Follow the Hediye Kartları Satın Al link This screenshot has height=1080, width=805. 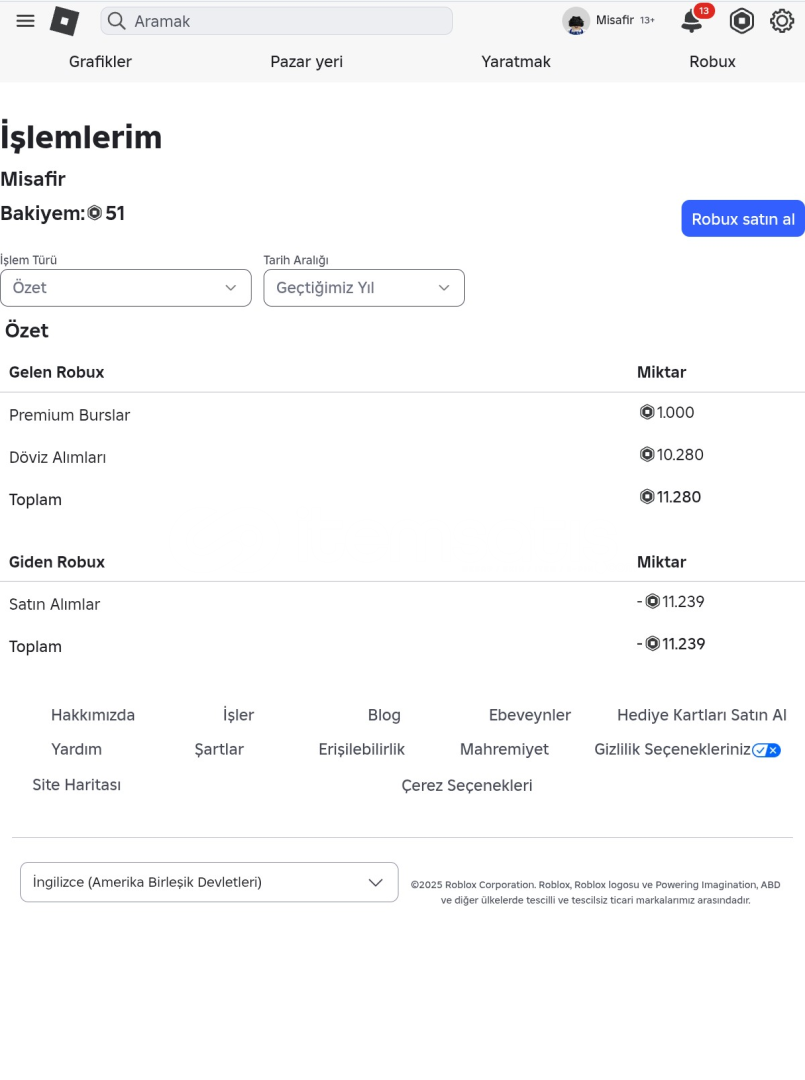point(702,715)
